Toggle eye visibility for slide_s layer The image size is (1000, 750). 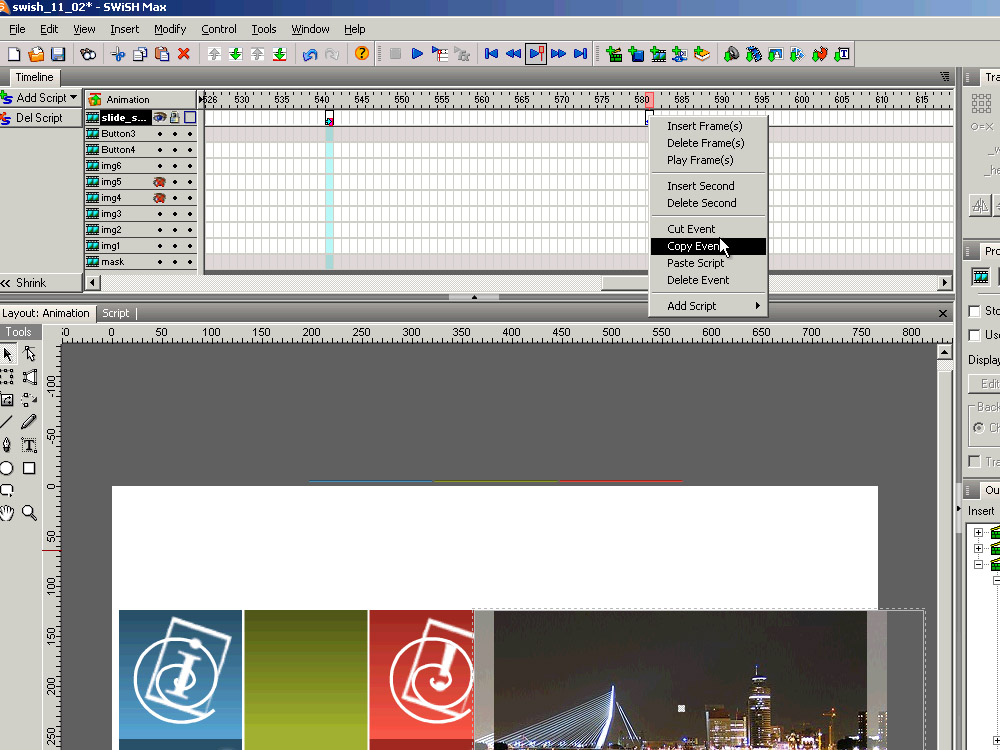tap(159, 117)
